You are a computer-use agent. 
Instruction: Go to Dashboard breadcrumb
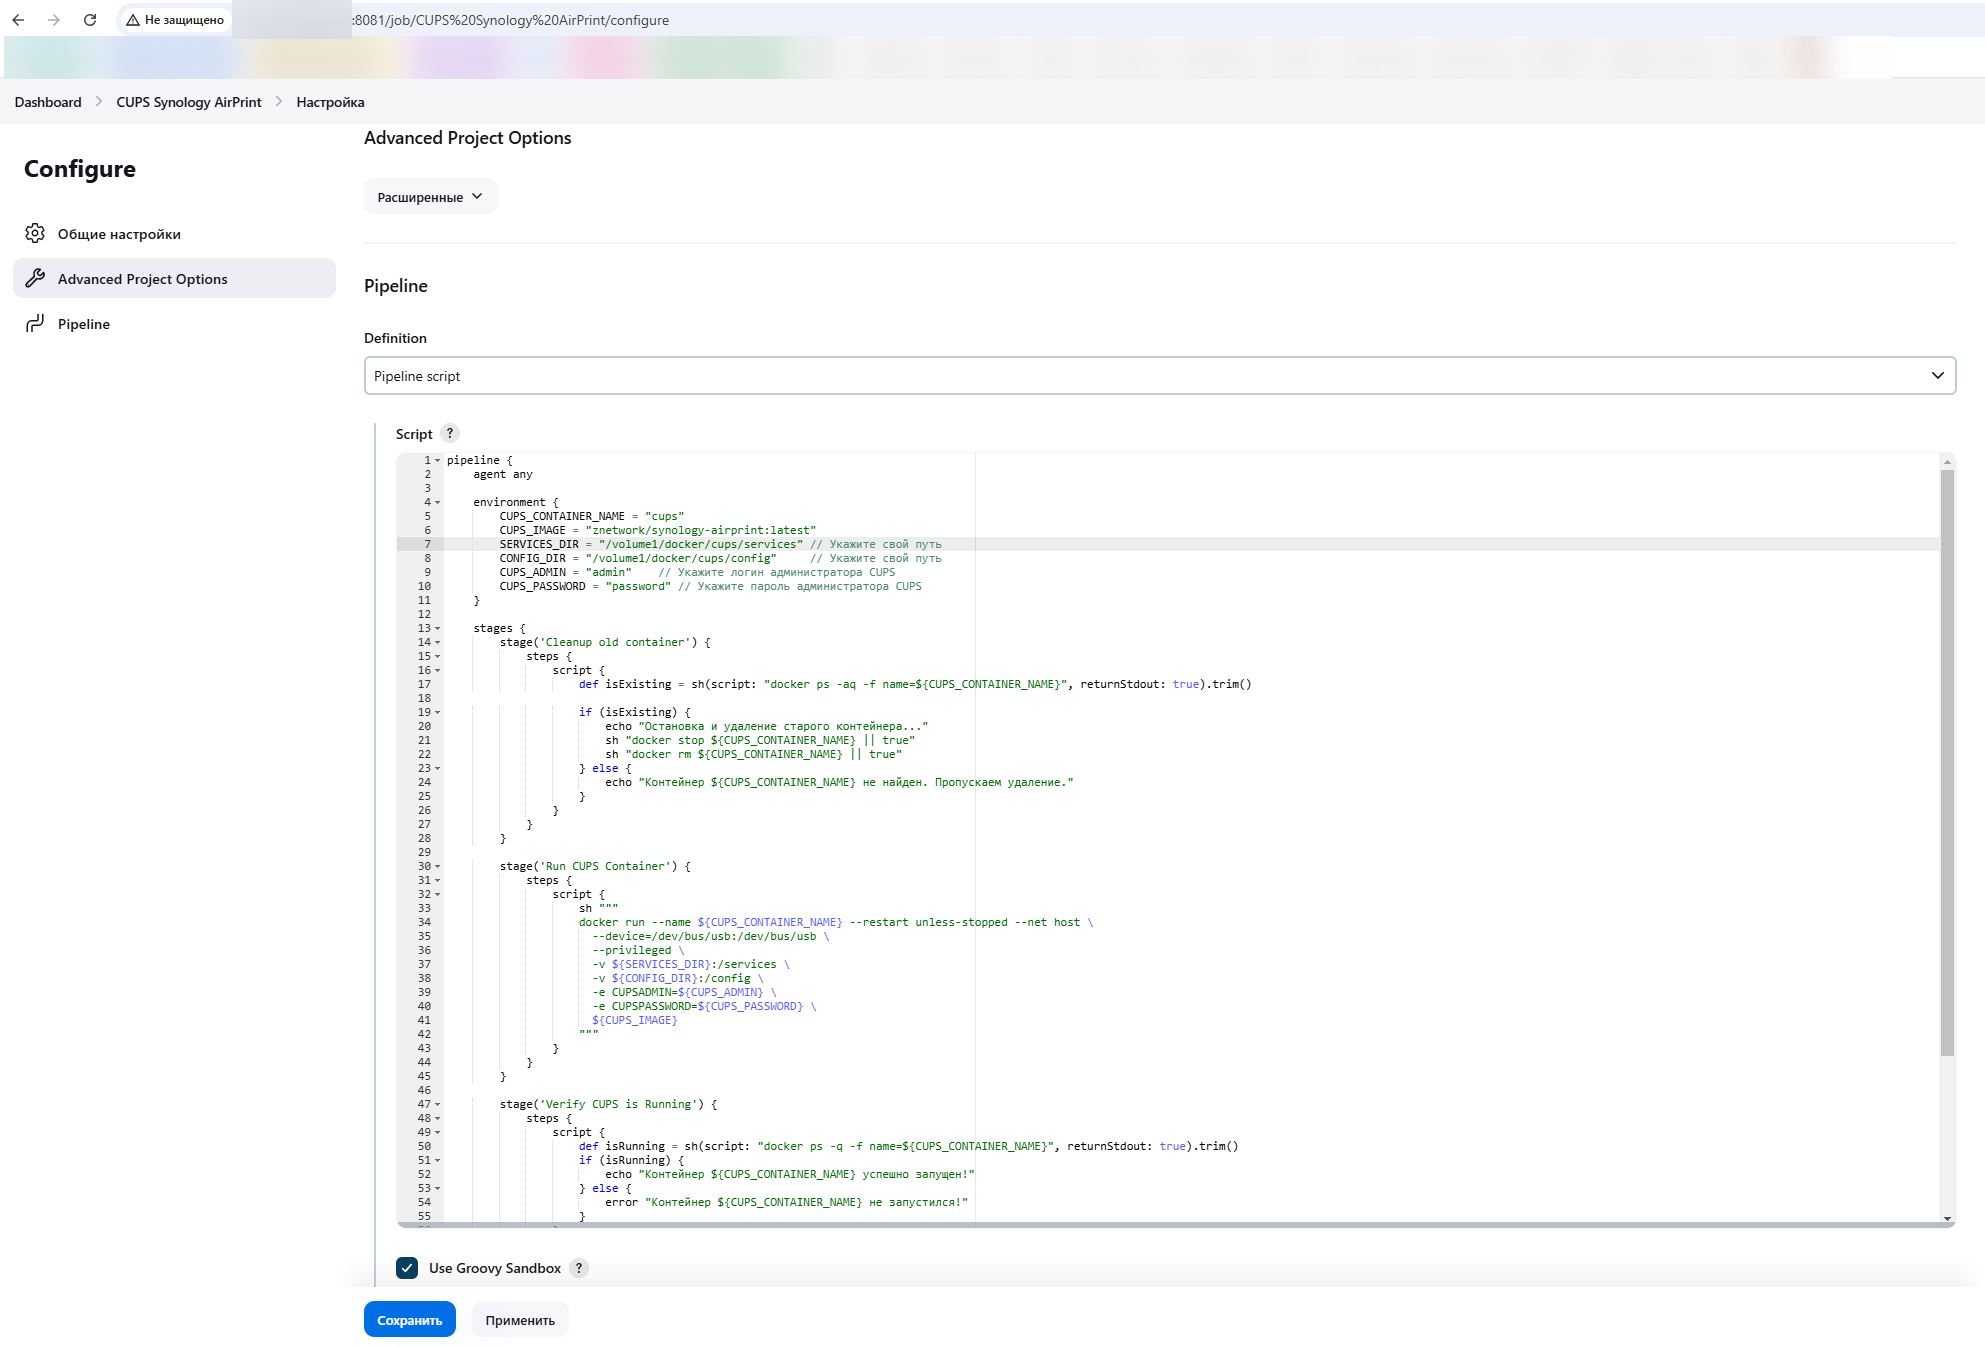tap(48, 102)
